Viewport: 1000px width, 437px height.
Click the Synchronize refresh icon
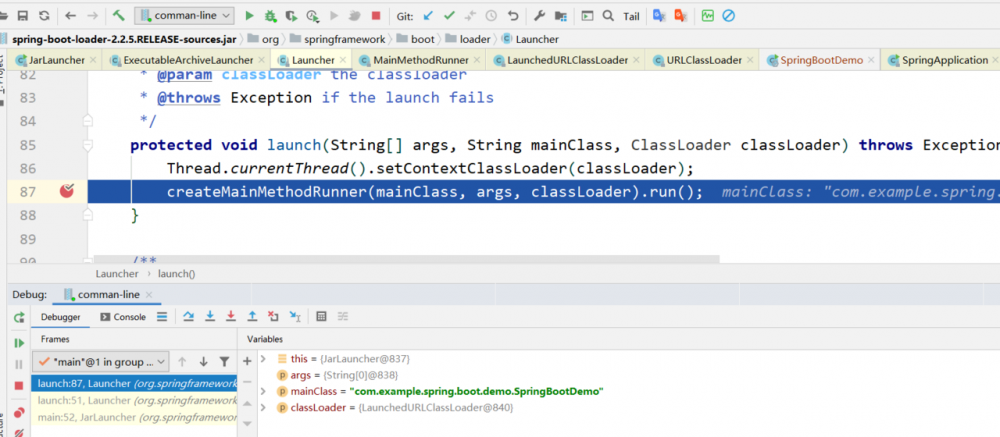[x=44, y=15]
